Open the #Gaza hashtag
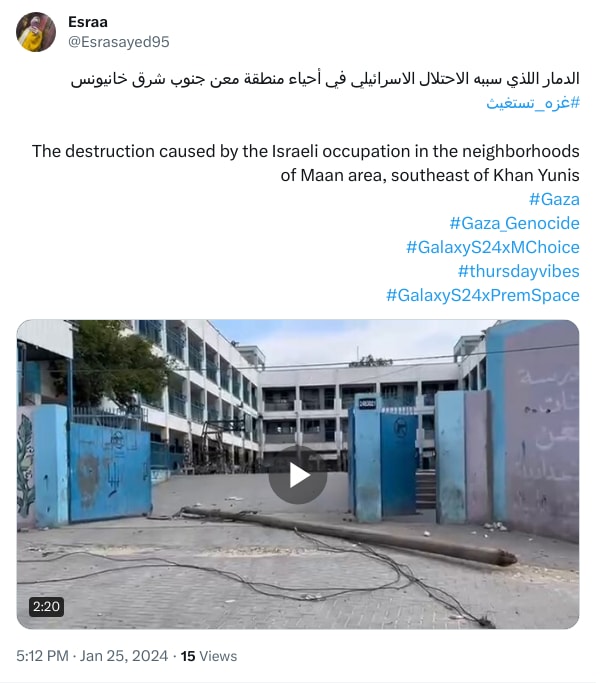The height and width of the screenshot is (683, 611). point(554,199)
